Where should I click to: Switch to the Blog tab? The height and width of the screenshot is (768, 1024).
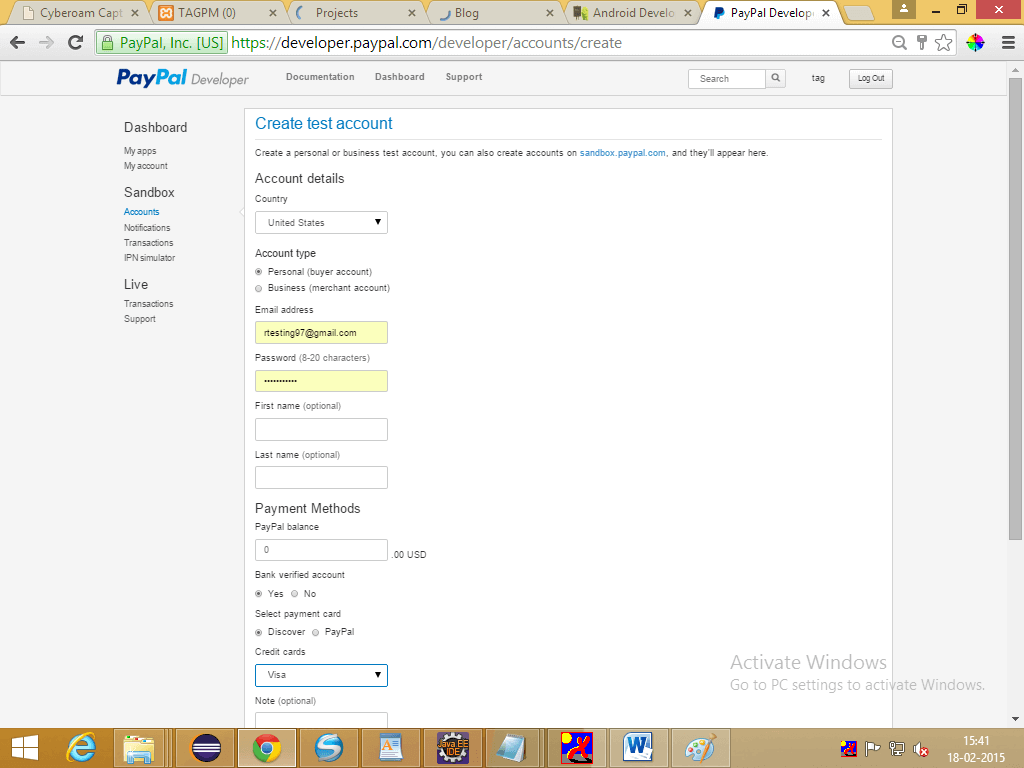(x=494, y=13)
